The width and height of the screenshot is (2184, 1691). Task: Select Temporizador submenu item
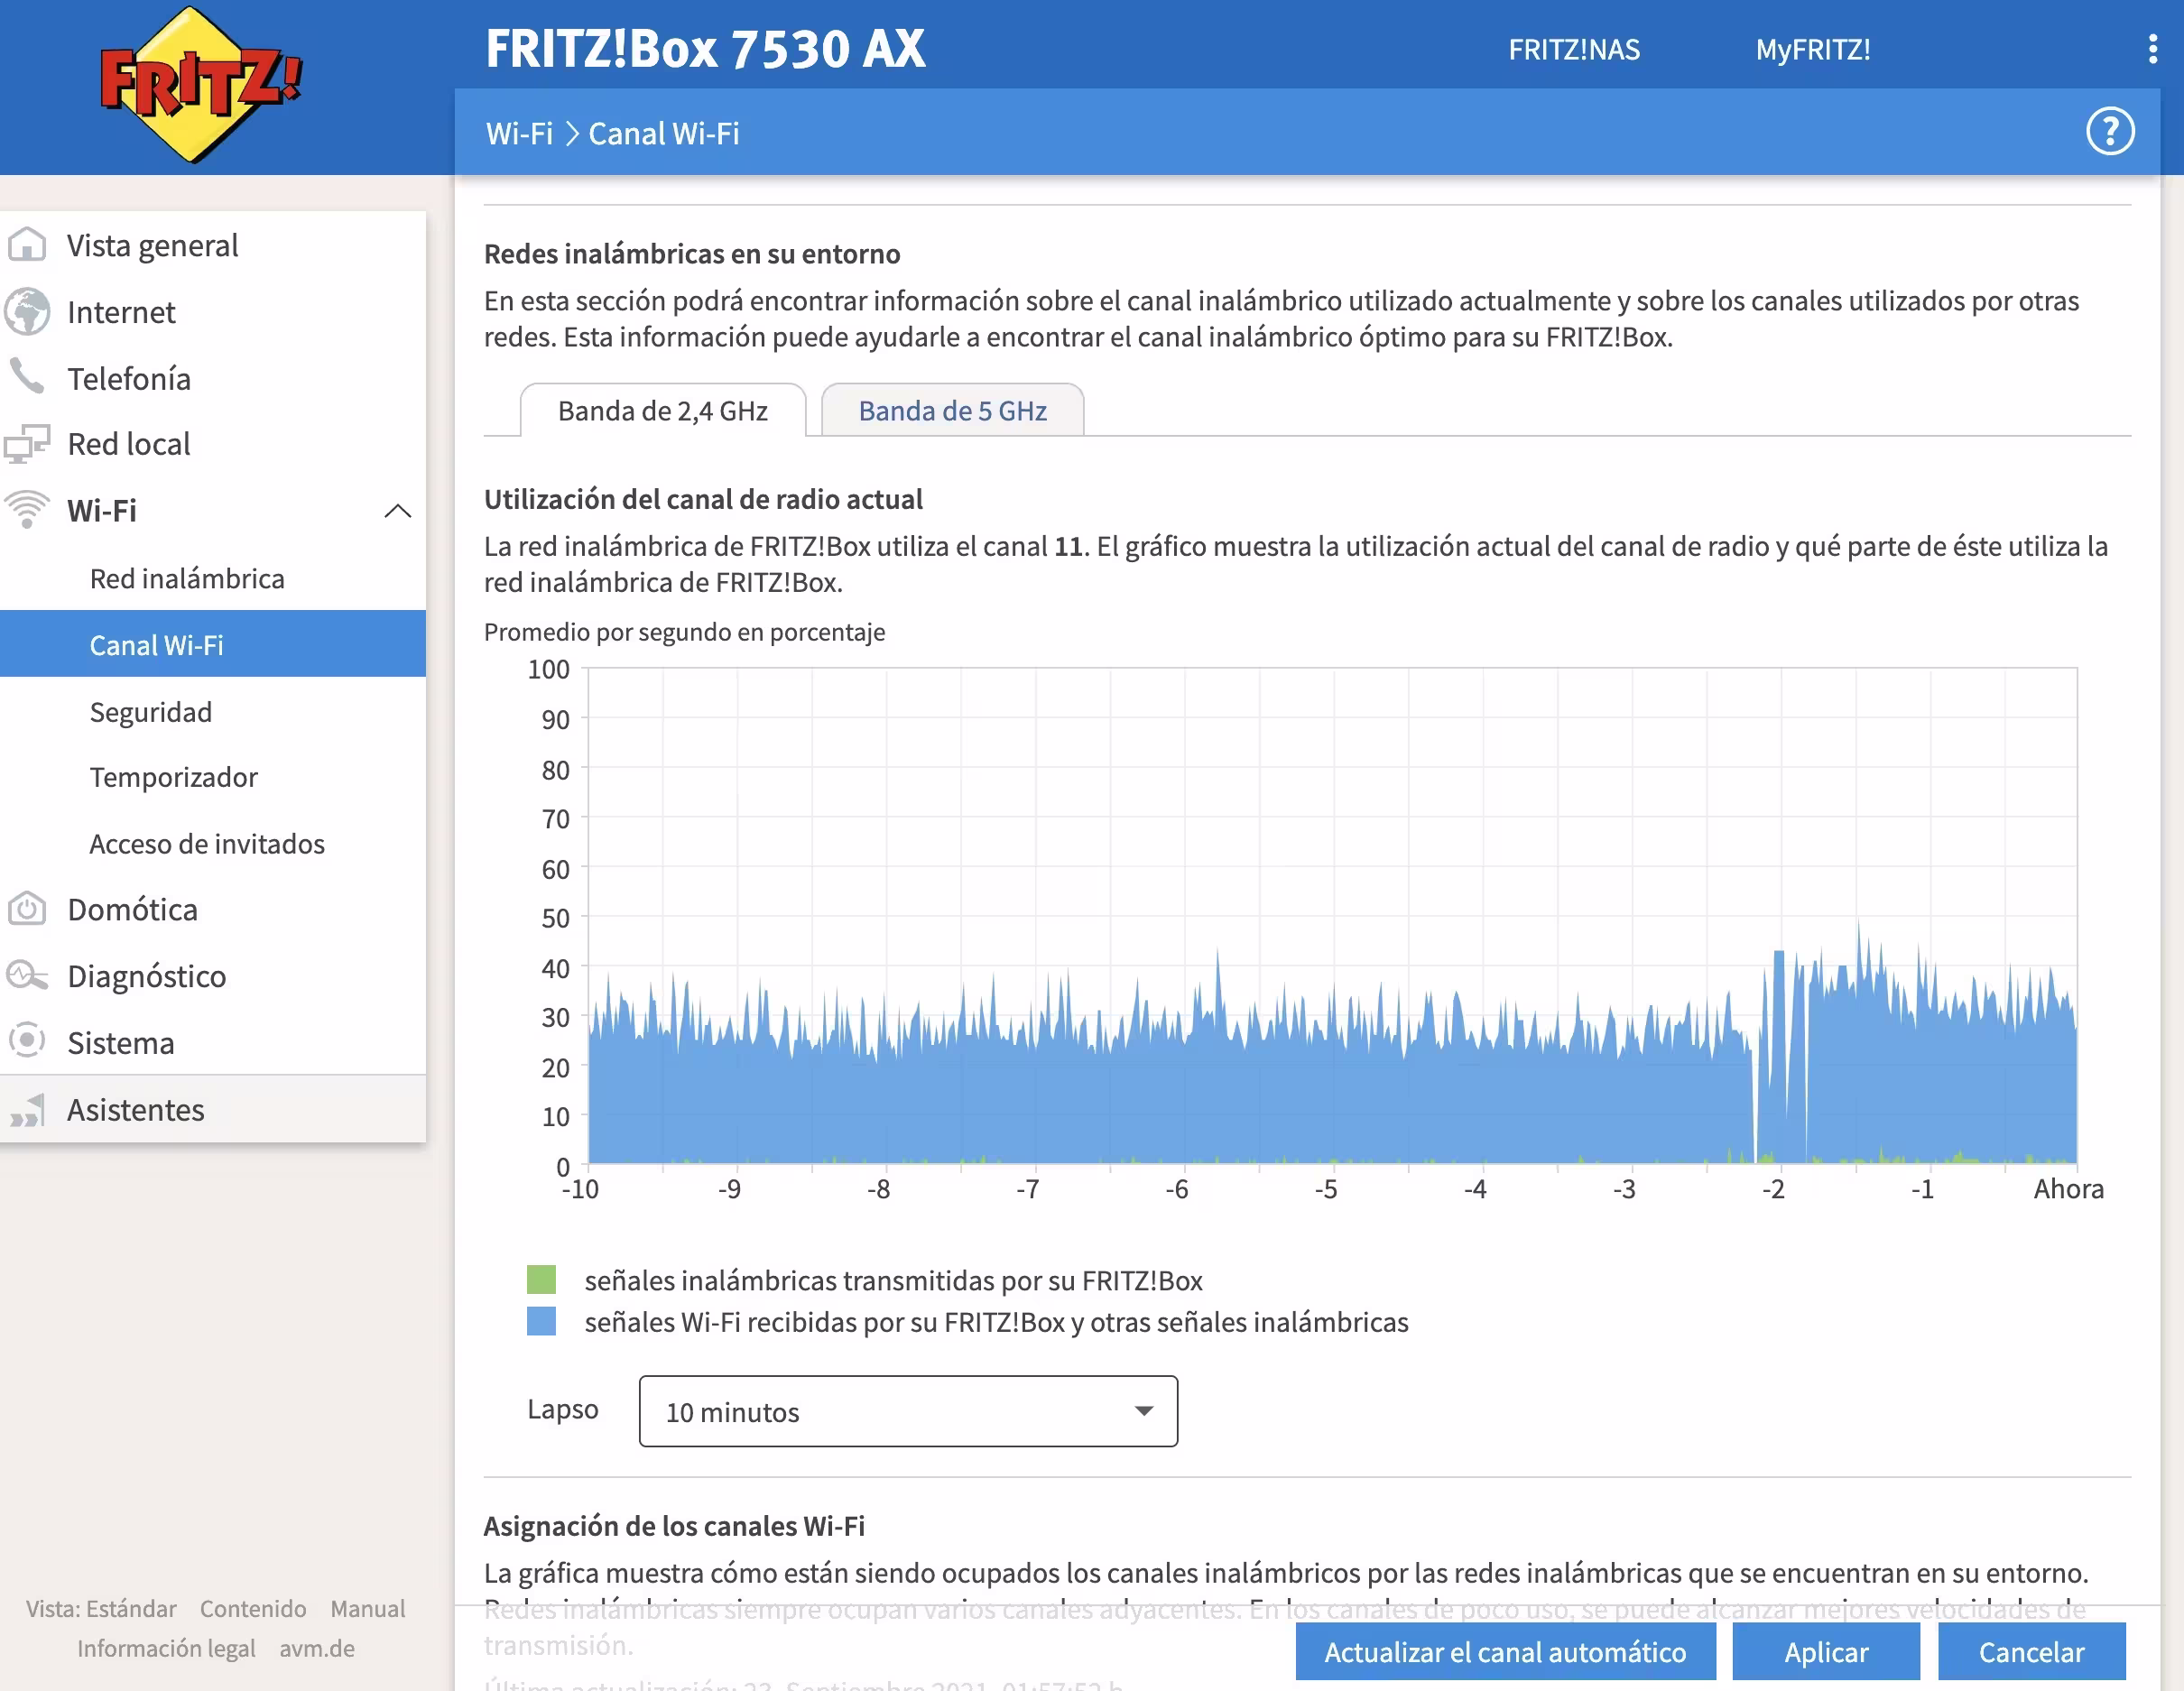coord(213,777)
